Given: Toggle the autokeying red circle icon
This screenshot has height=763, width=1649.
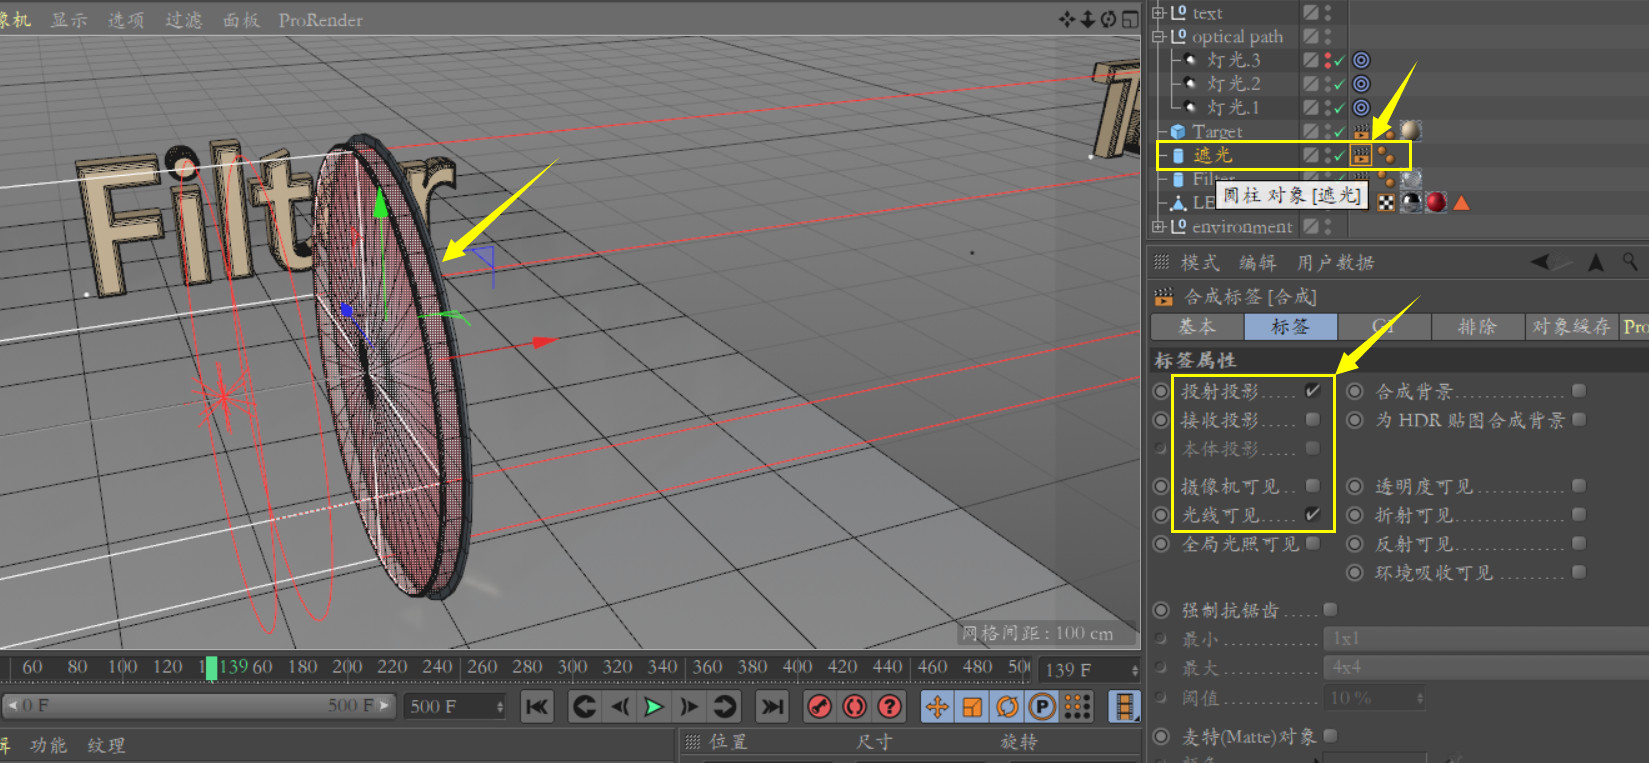Looking at the screenshot, I should pos(854,707).
